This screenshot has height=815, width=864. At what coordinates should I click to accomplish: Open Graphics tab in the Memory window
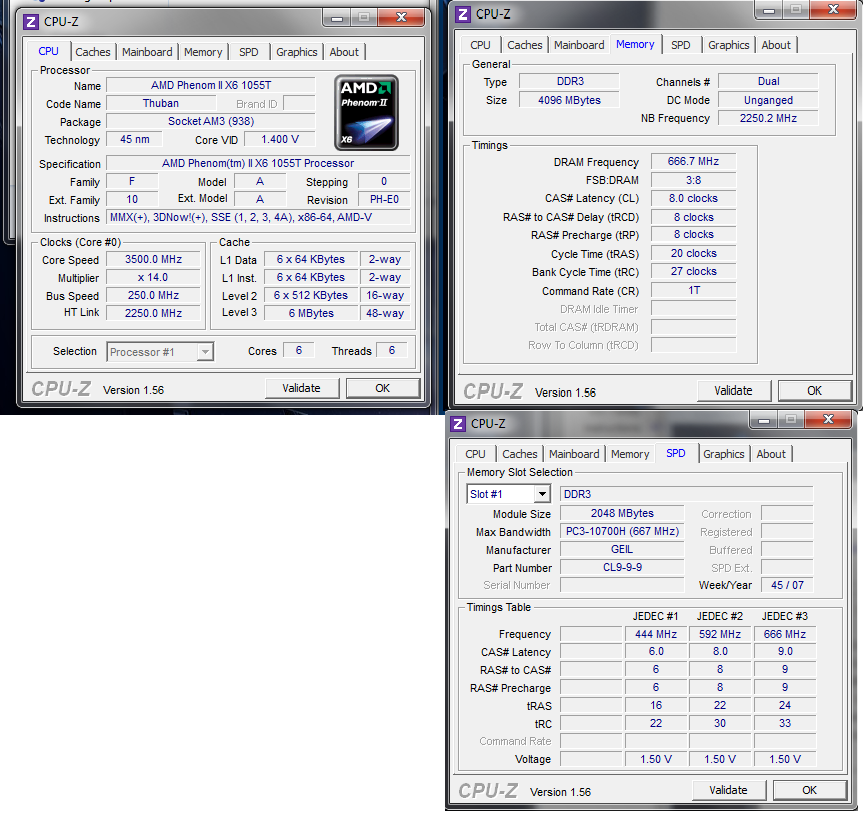coord(728,45)
